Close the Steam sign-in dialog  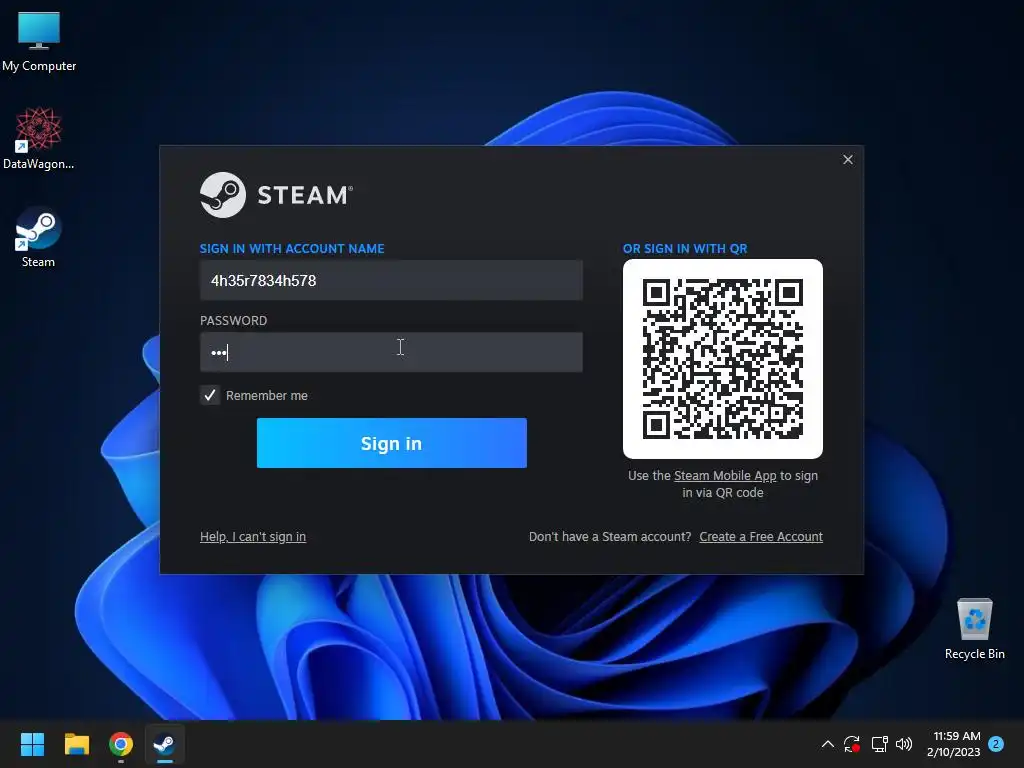tap(848, 159)
